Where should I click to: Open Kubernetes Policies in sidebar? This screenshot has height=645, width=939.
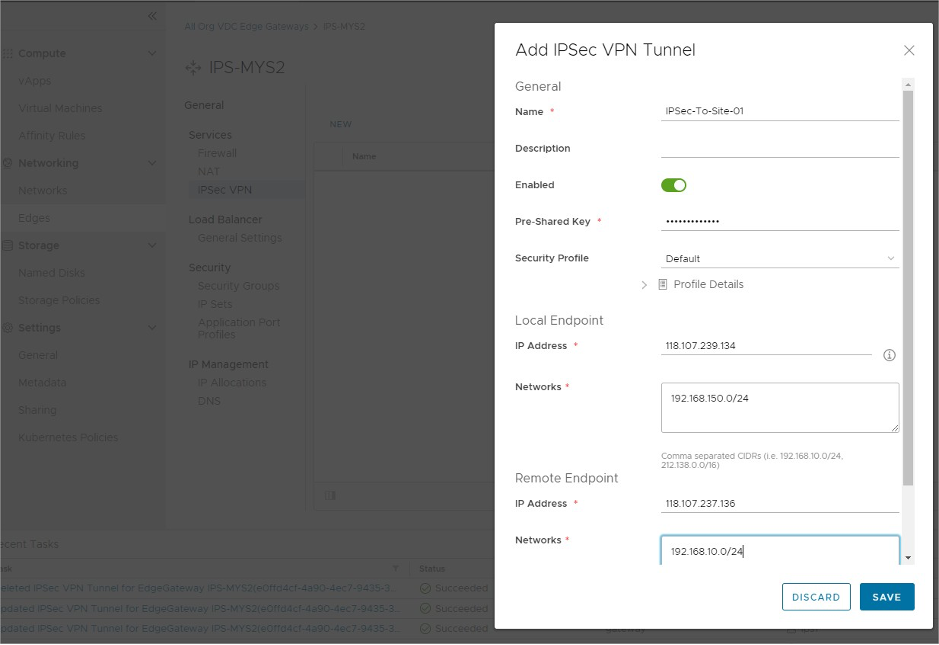pos(68,438)
